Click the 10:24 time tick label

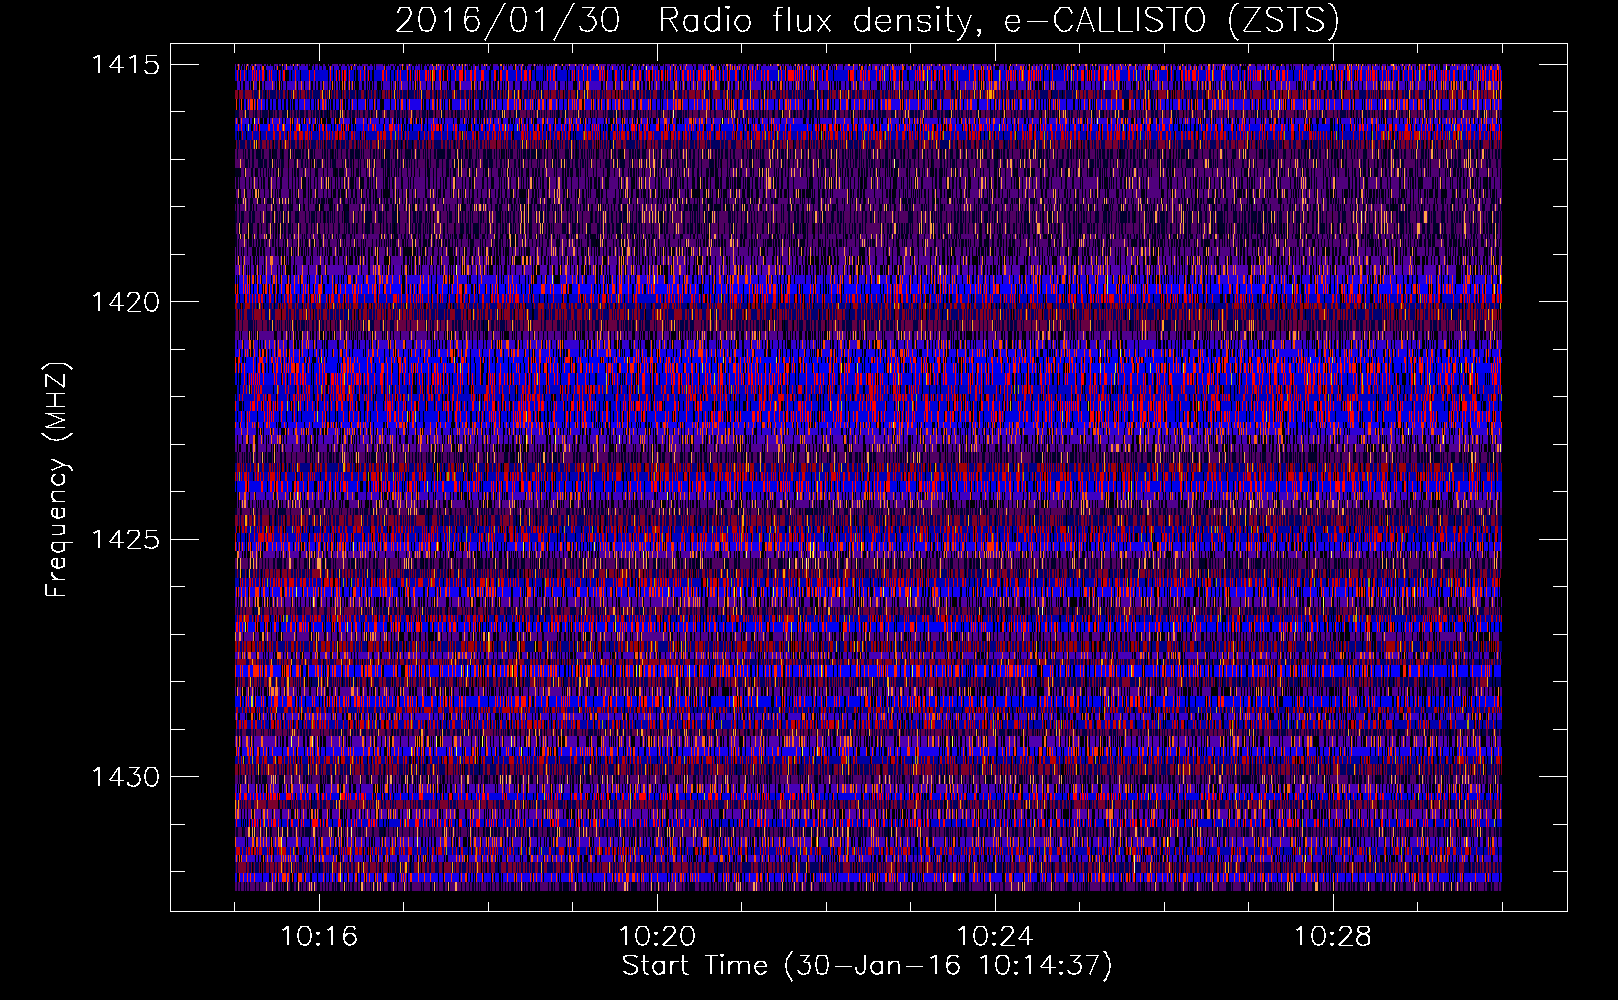[x=995, y=937]
